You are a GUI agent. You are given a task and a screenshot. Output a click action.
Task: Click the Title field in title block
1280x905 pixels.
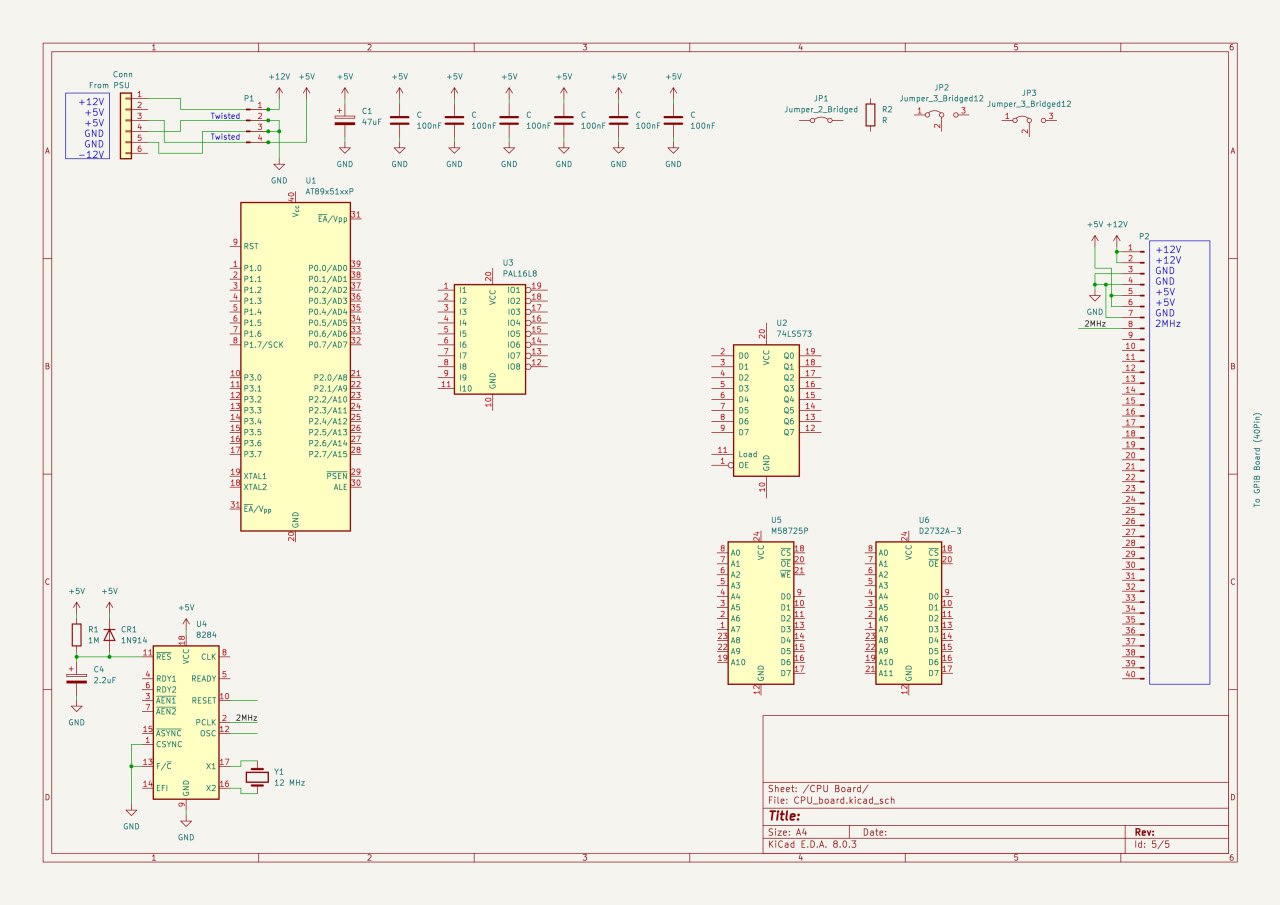click(786, 816)
